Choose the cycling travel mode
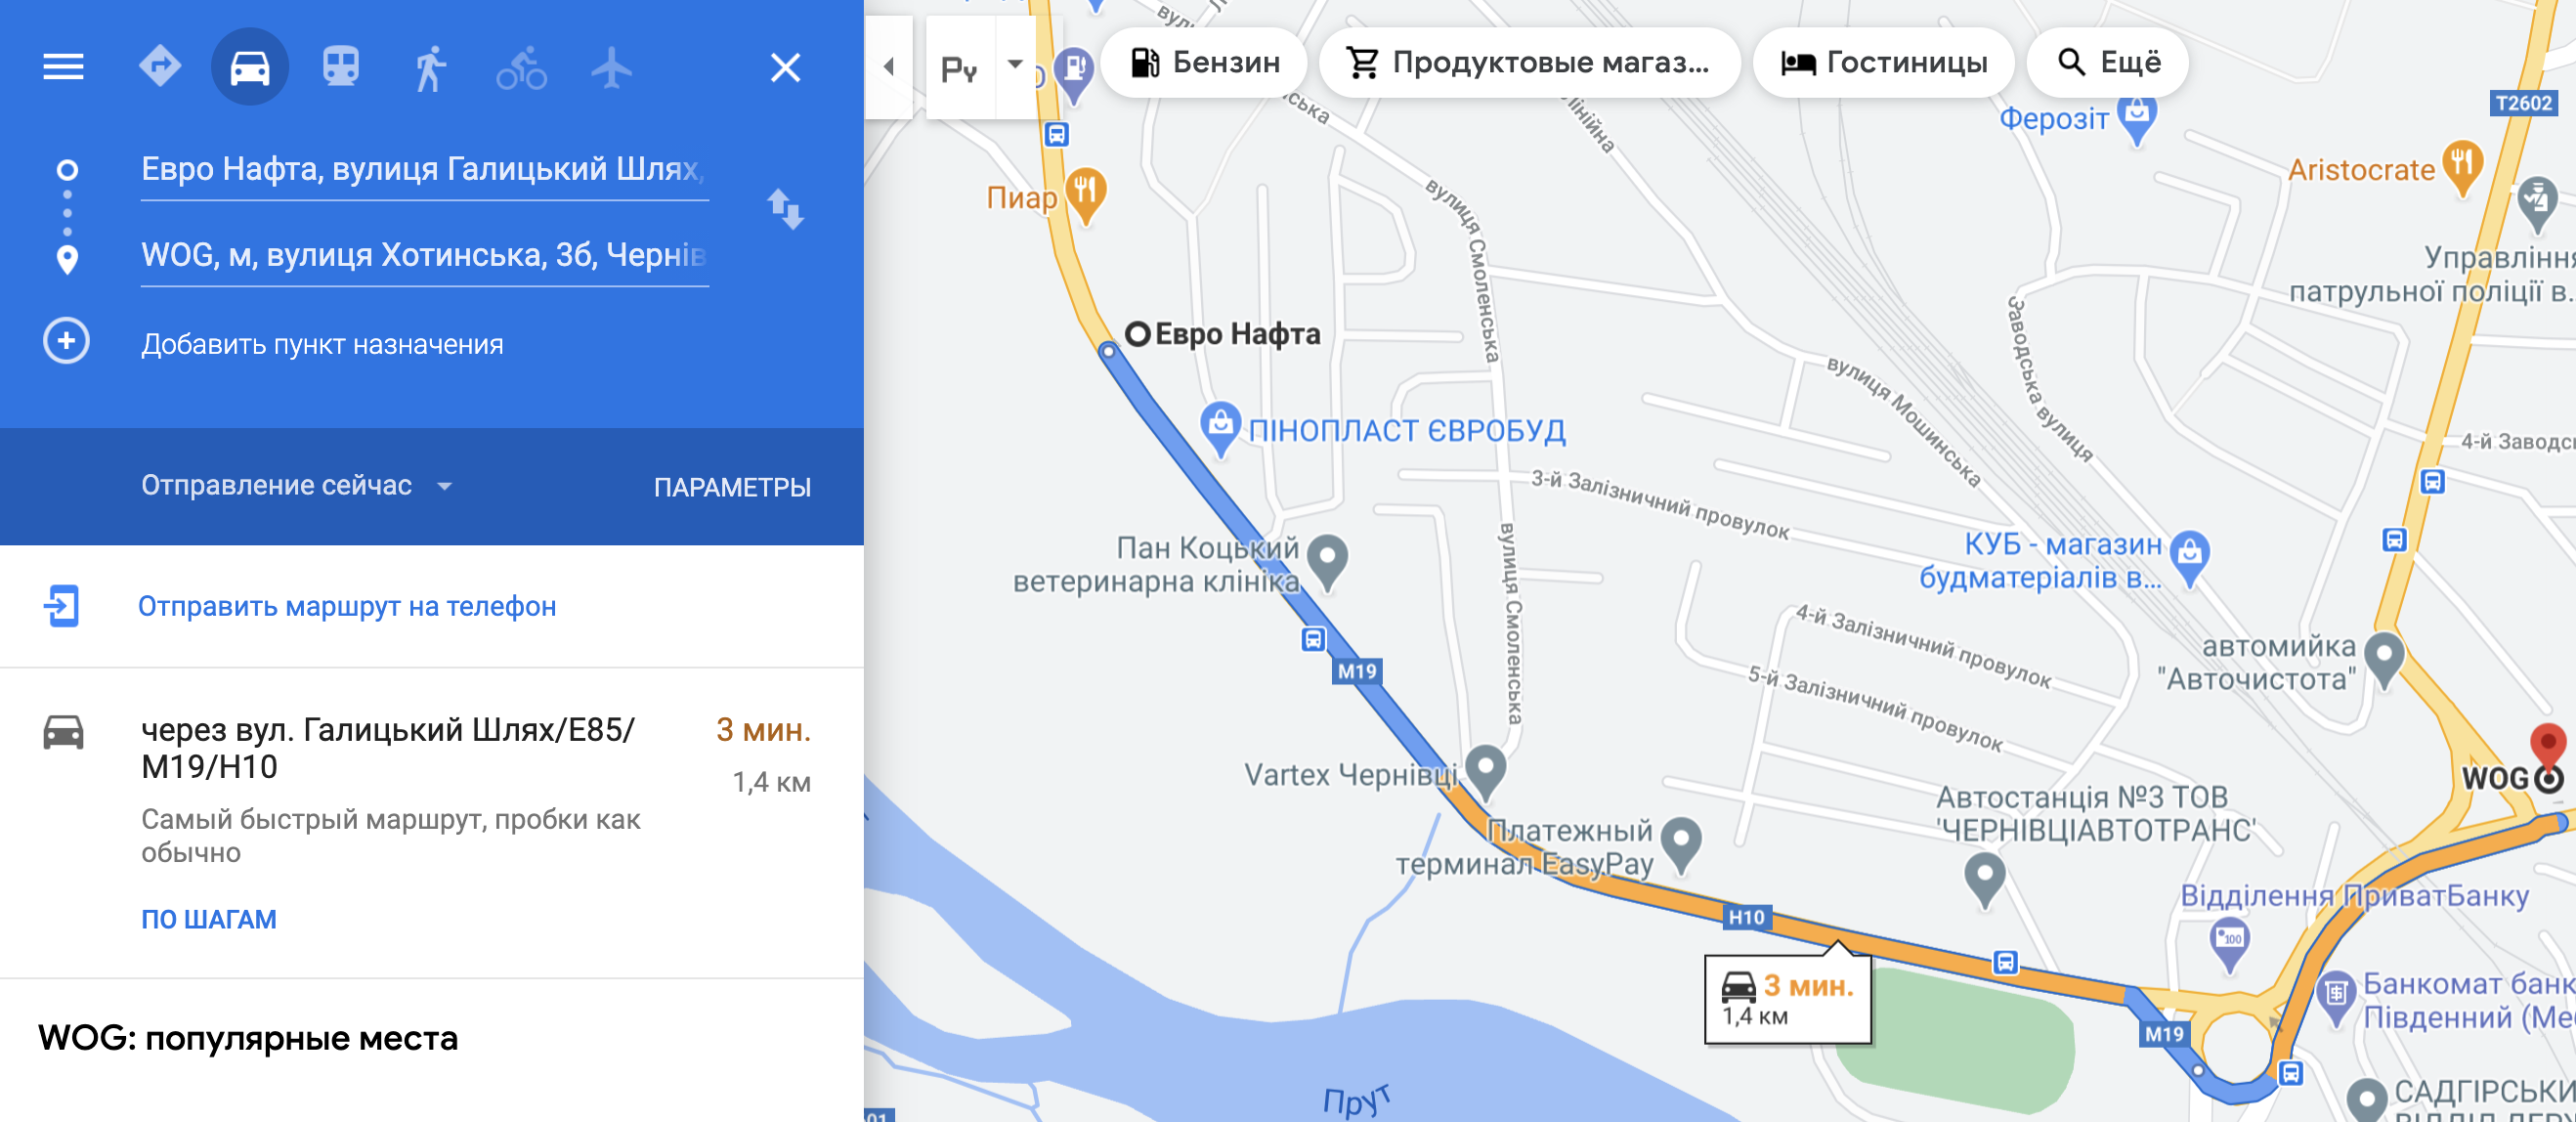Viewport: 2576px width, 1122px height. tap(521, 67)
